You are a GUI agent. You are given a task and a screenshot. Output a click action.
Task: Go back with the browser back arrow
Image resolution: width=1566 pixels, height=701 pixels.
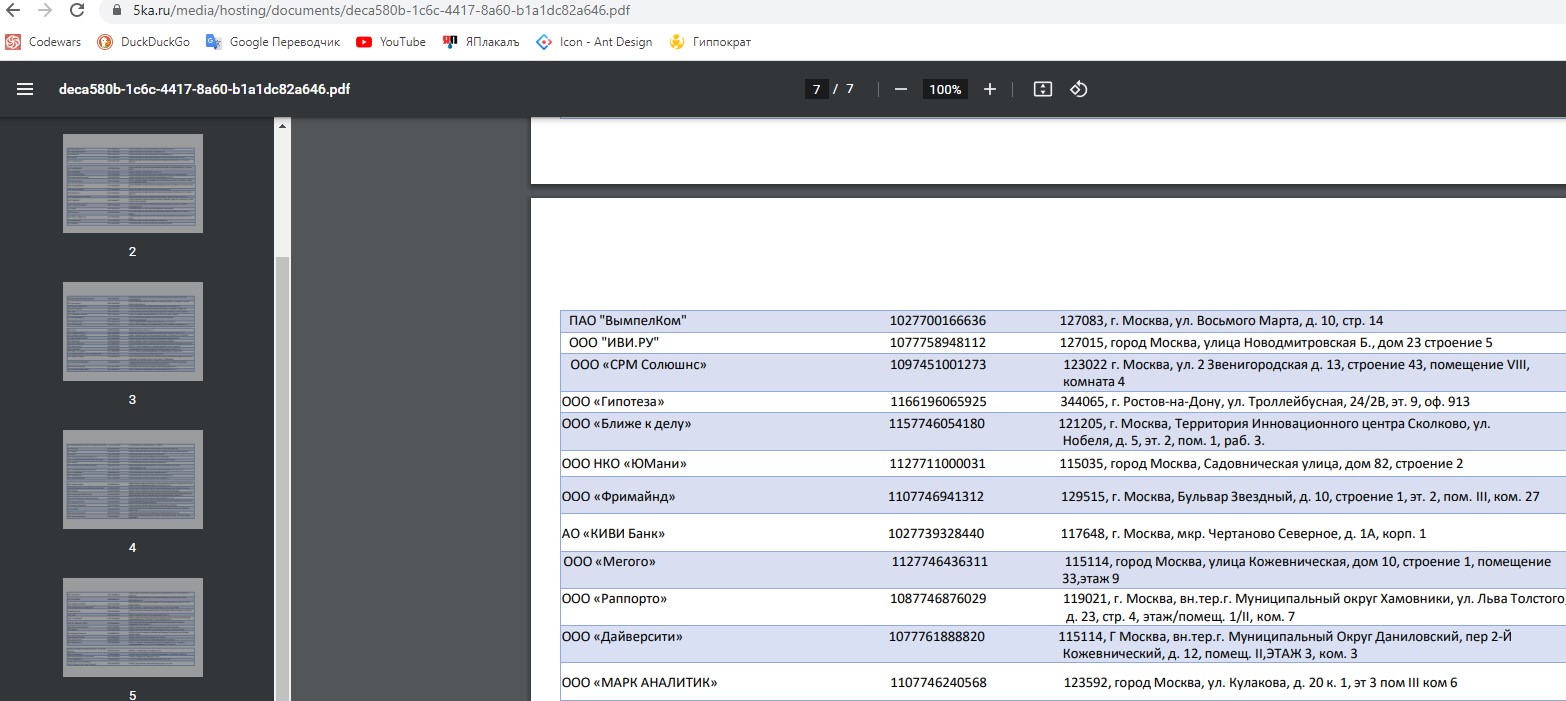pyautogui.click(x=14, y=12)
